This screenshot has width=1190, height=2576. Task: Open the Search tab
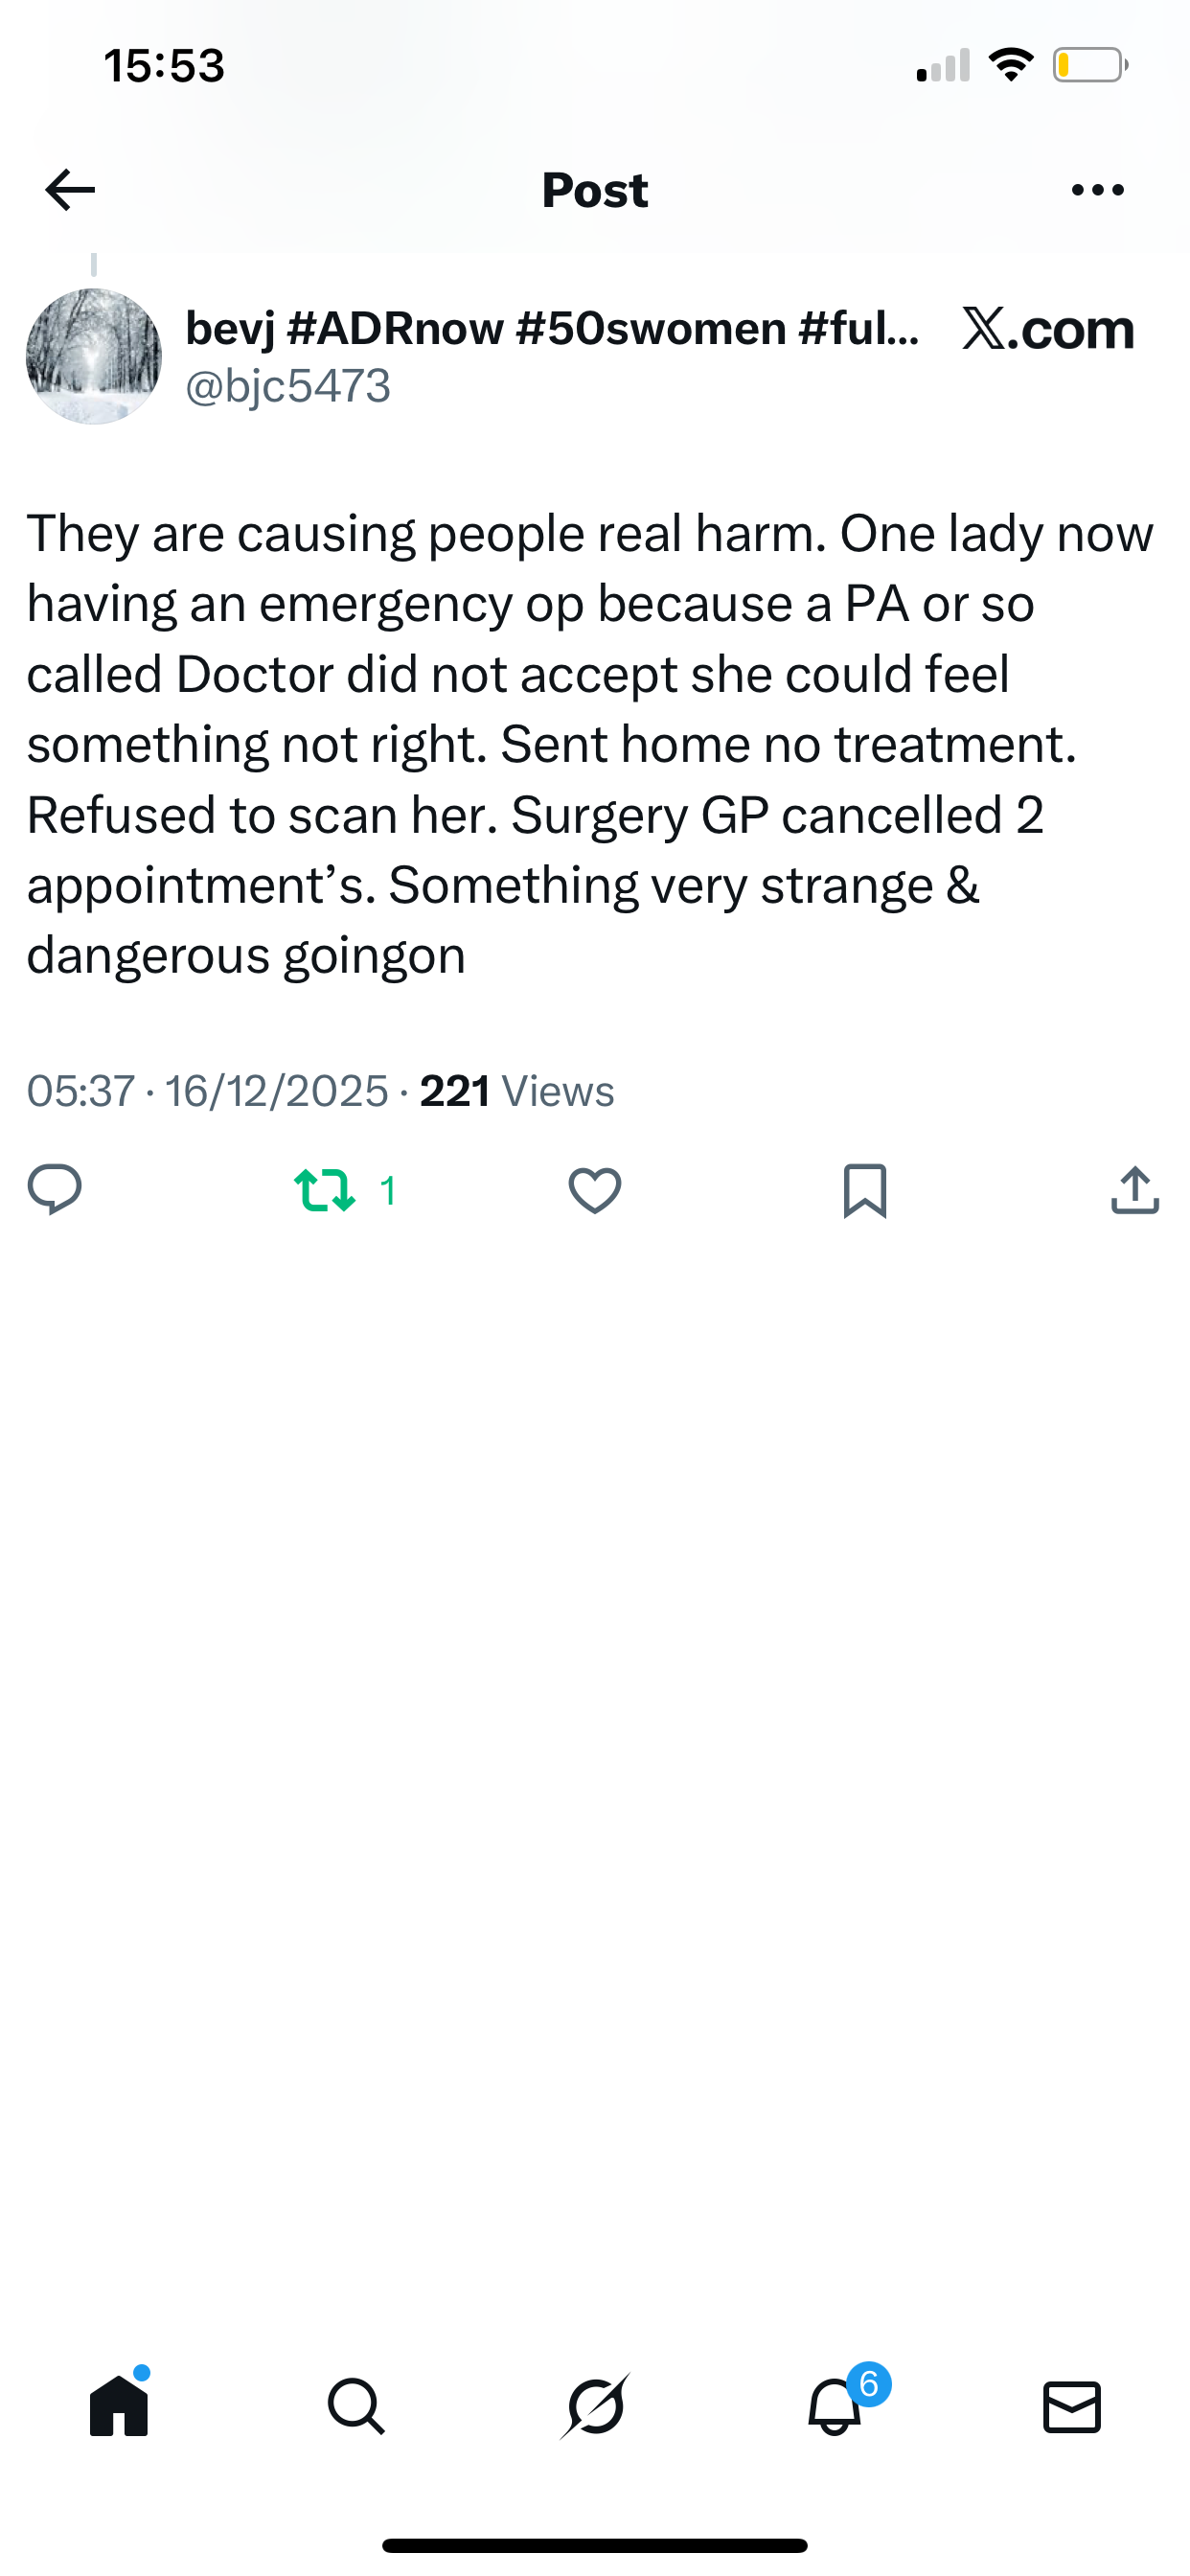tap(356, 2405)
